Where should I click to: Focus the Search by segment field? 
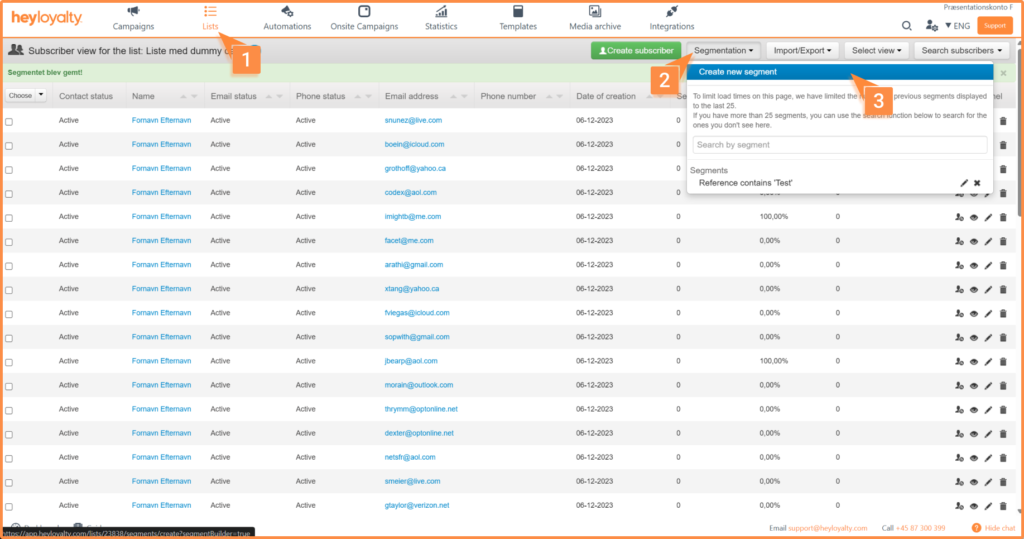pyautogui.click(x=840, y=145)
